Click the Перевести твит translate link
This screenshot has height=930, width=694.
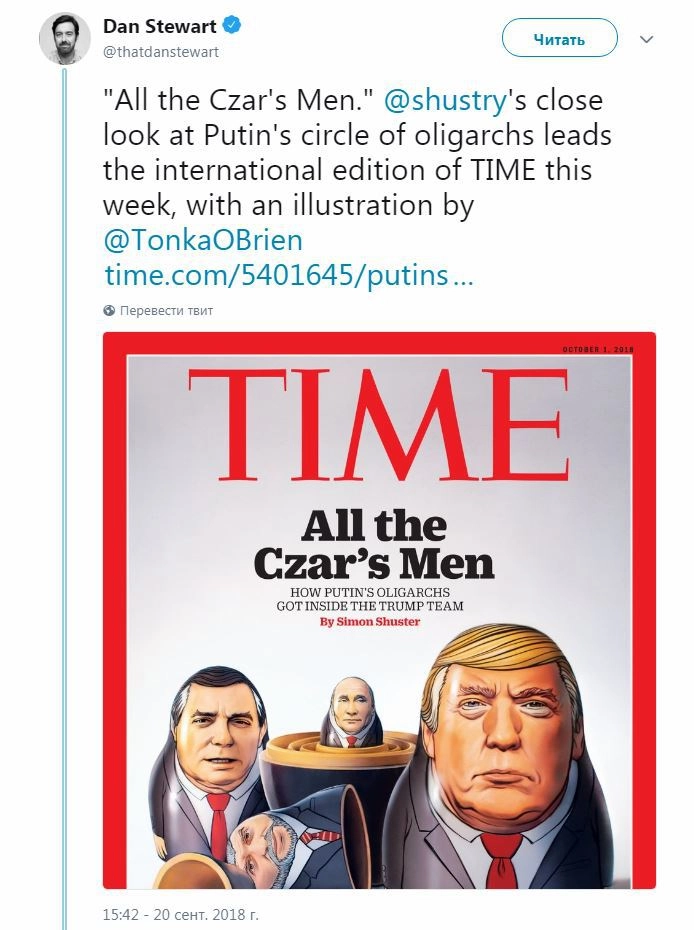pos(166,311)
